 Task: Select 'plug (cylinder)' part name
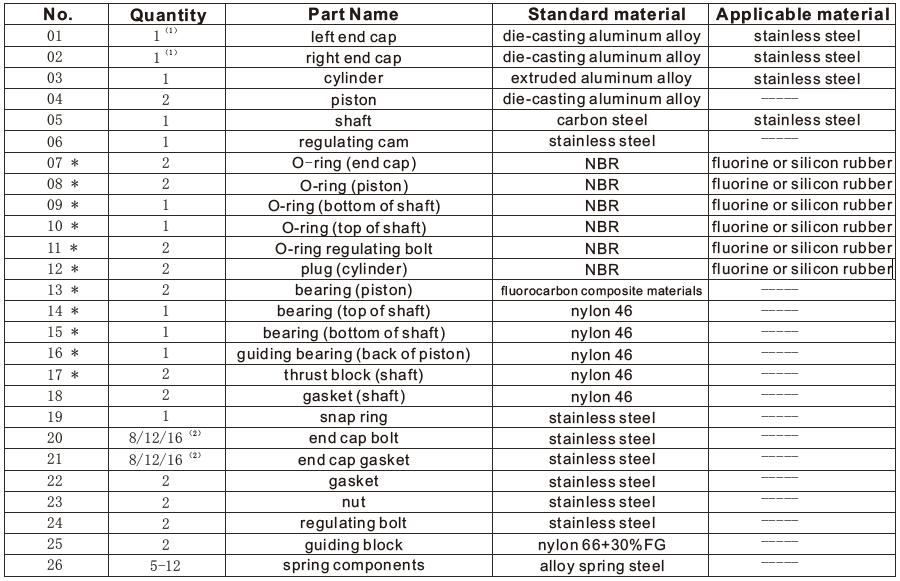click(353, 270)
